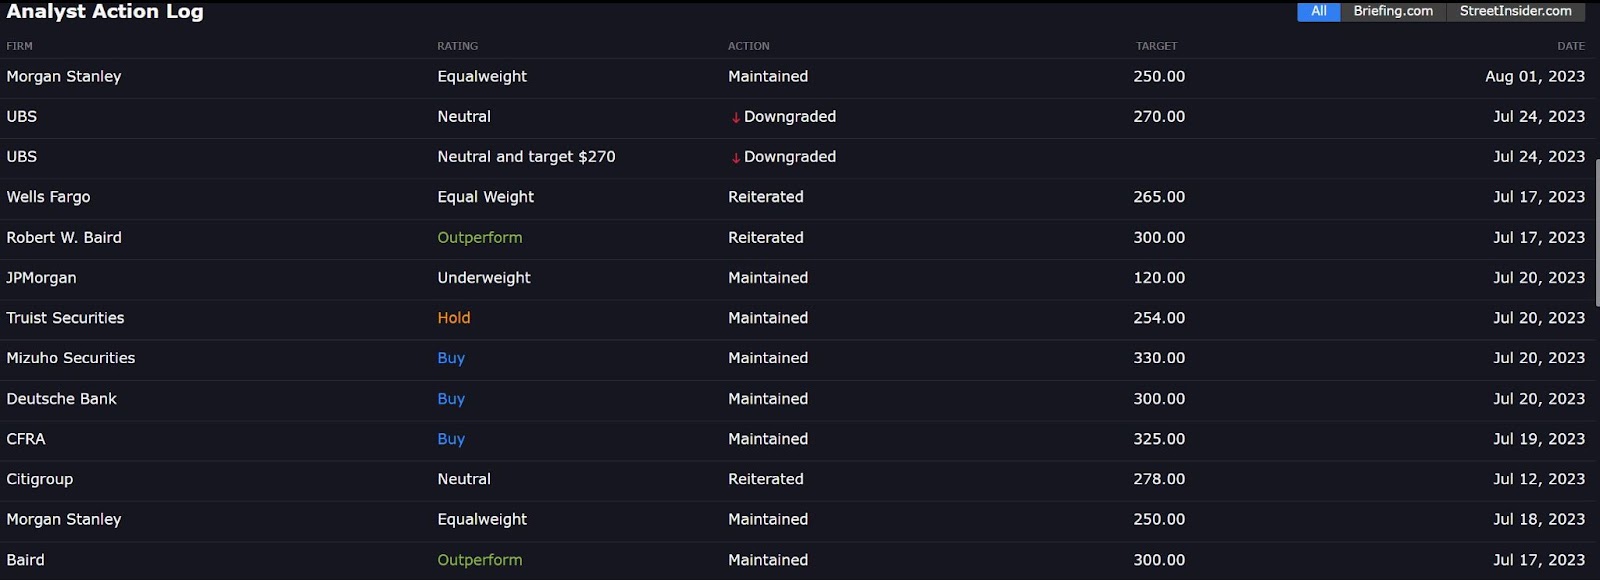Select the JPMorgan Underweight row
This screenshot has width=1600, height=580.
tap(796, 278)
